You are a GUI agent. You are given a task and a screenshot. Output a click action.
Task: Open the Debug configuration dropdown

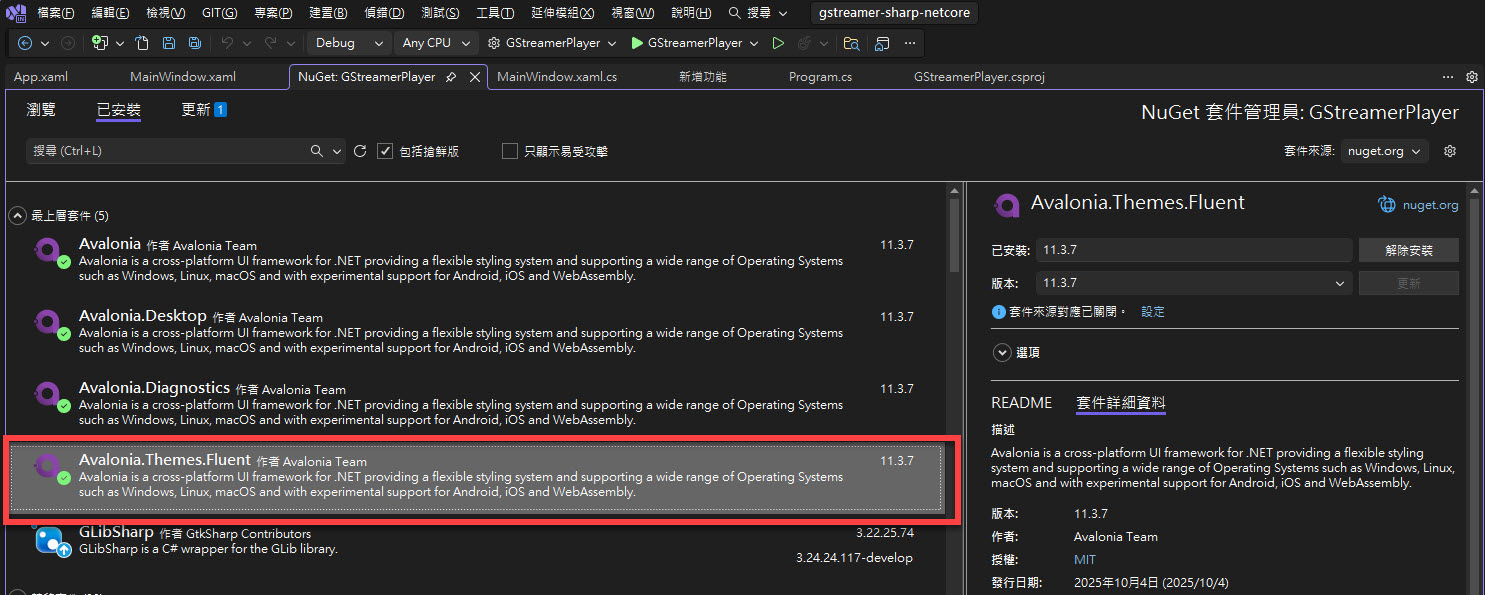tap(349, 43)
